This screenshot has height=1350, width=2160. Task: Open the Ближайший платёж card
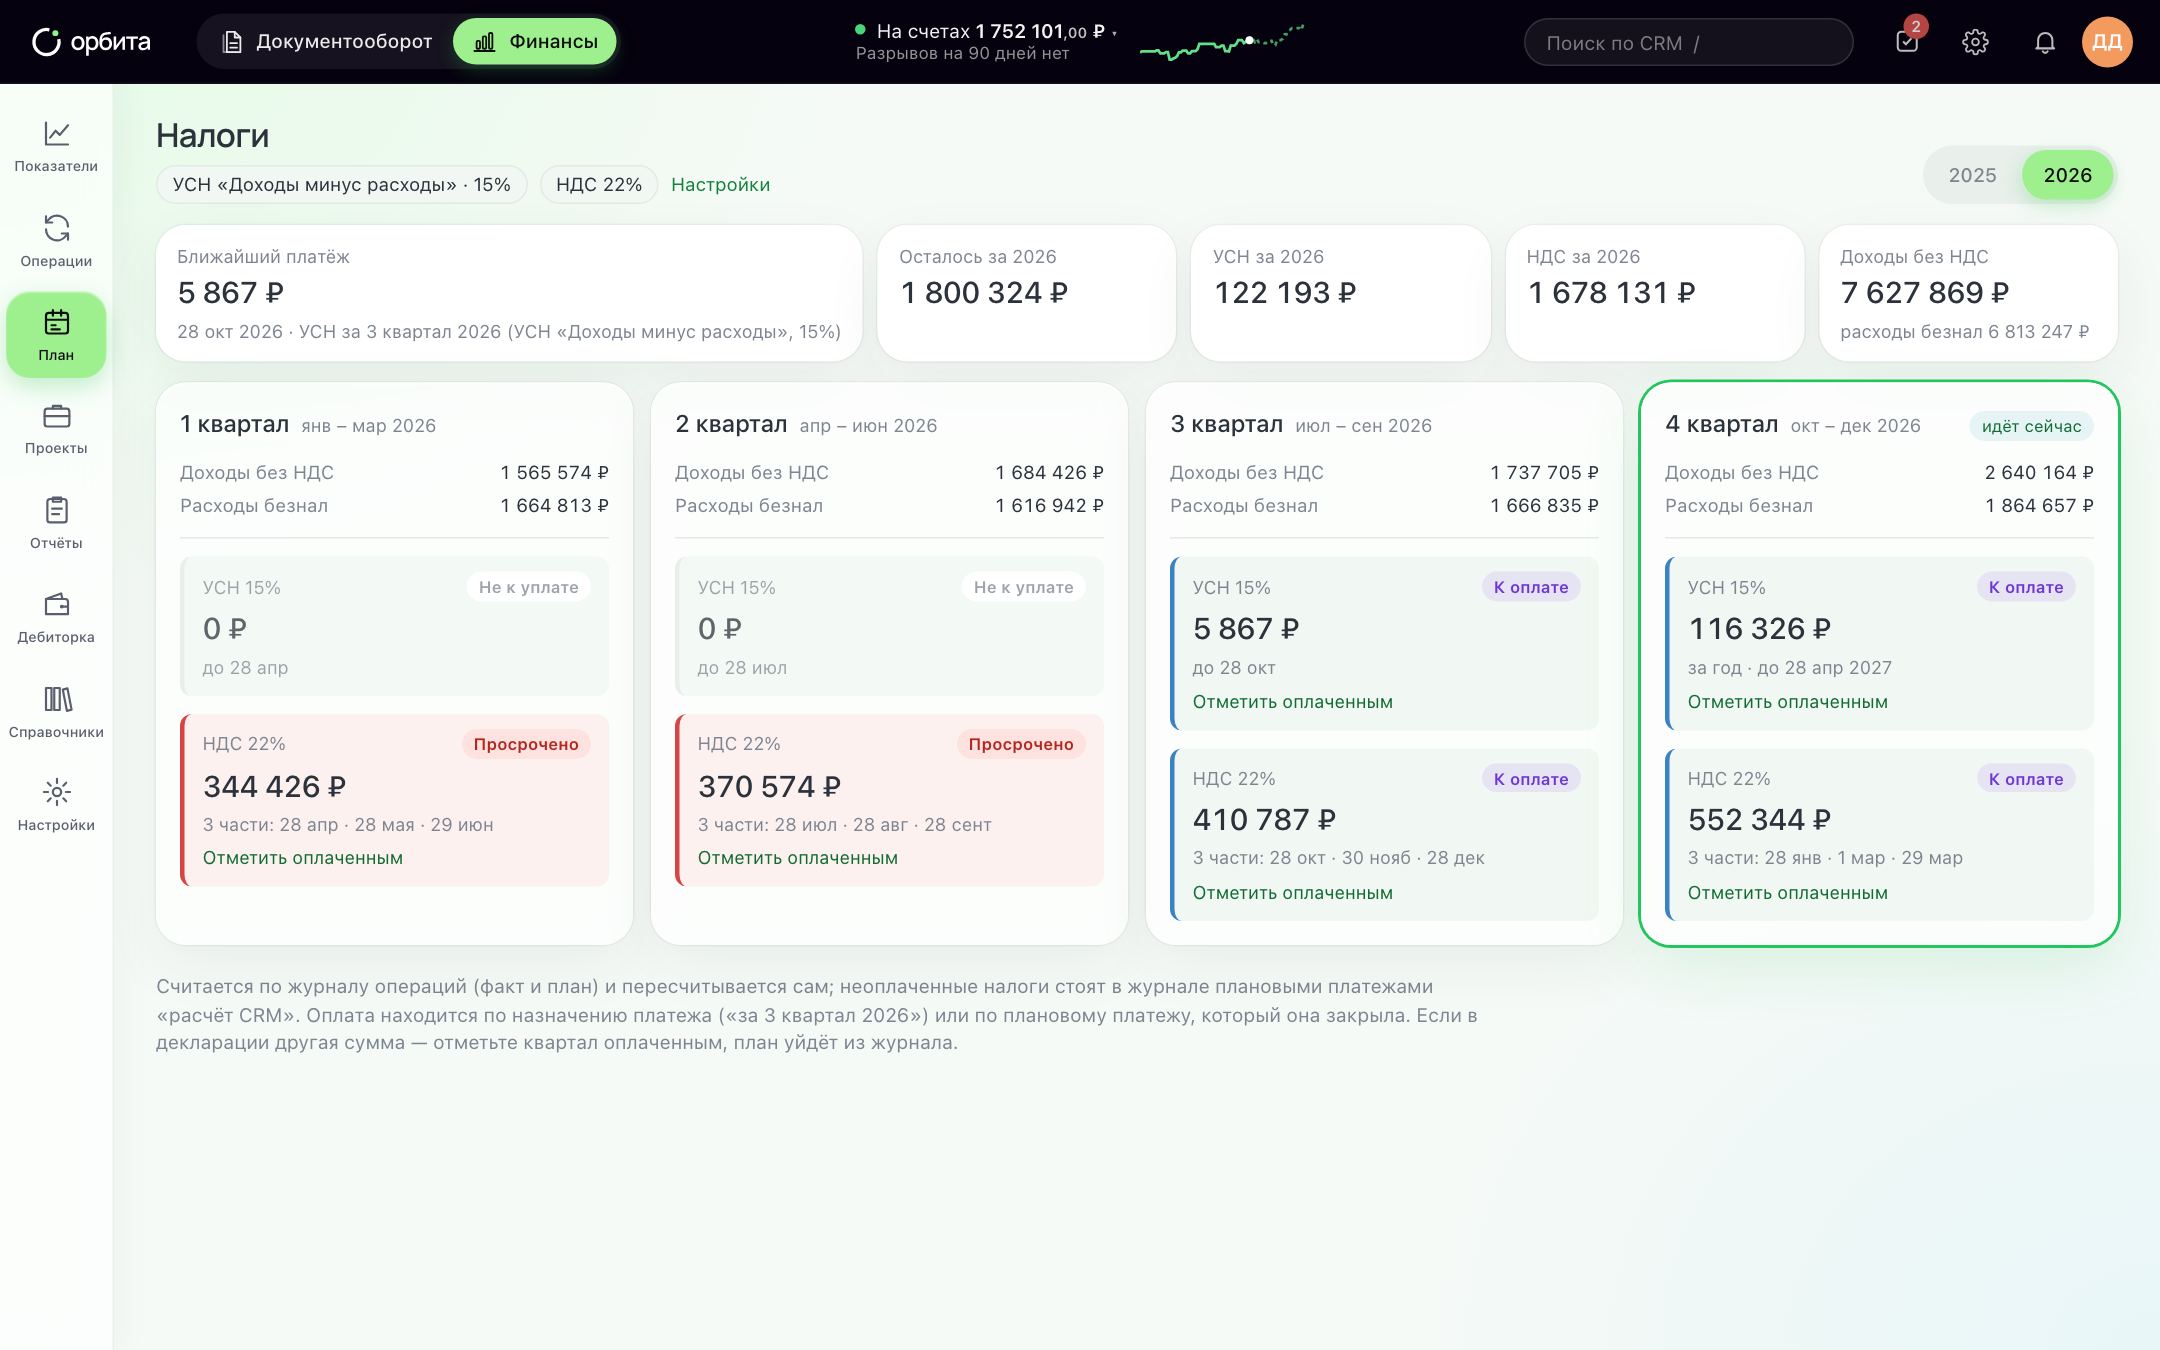click(x=509, y=293)
